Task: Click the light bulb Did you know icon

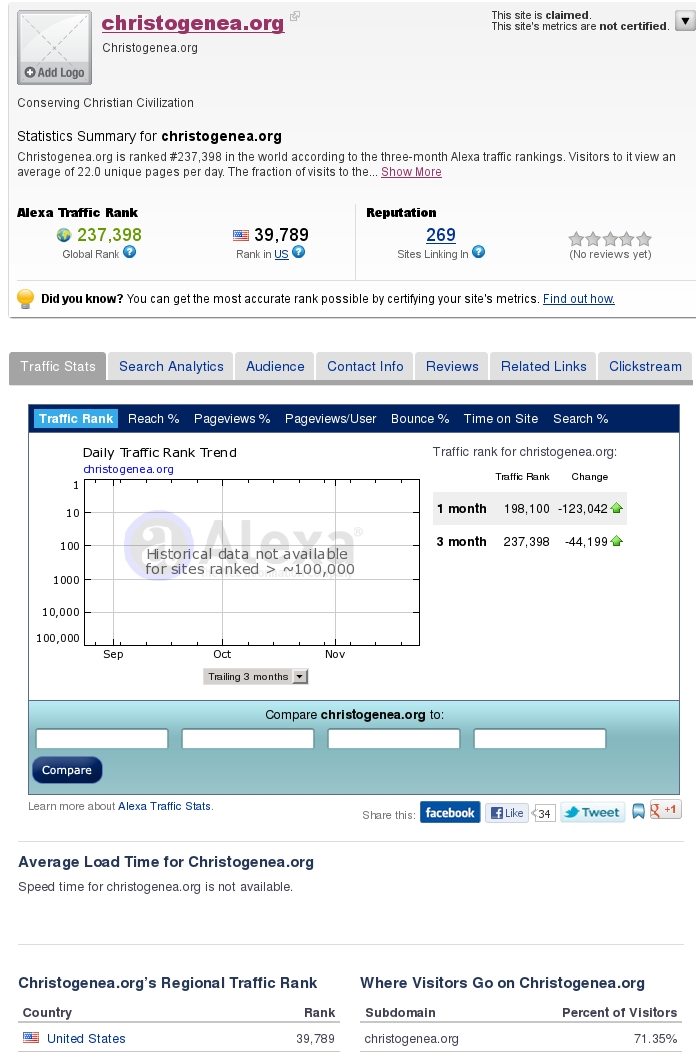Action: pos(25,298)
